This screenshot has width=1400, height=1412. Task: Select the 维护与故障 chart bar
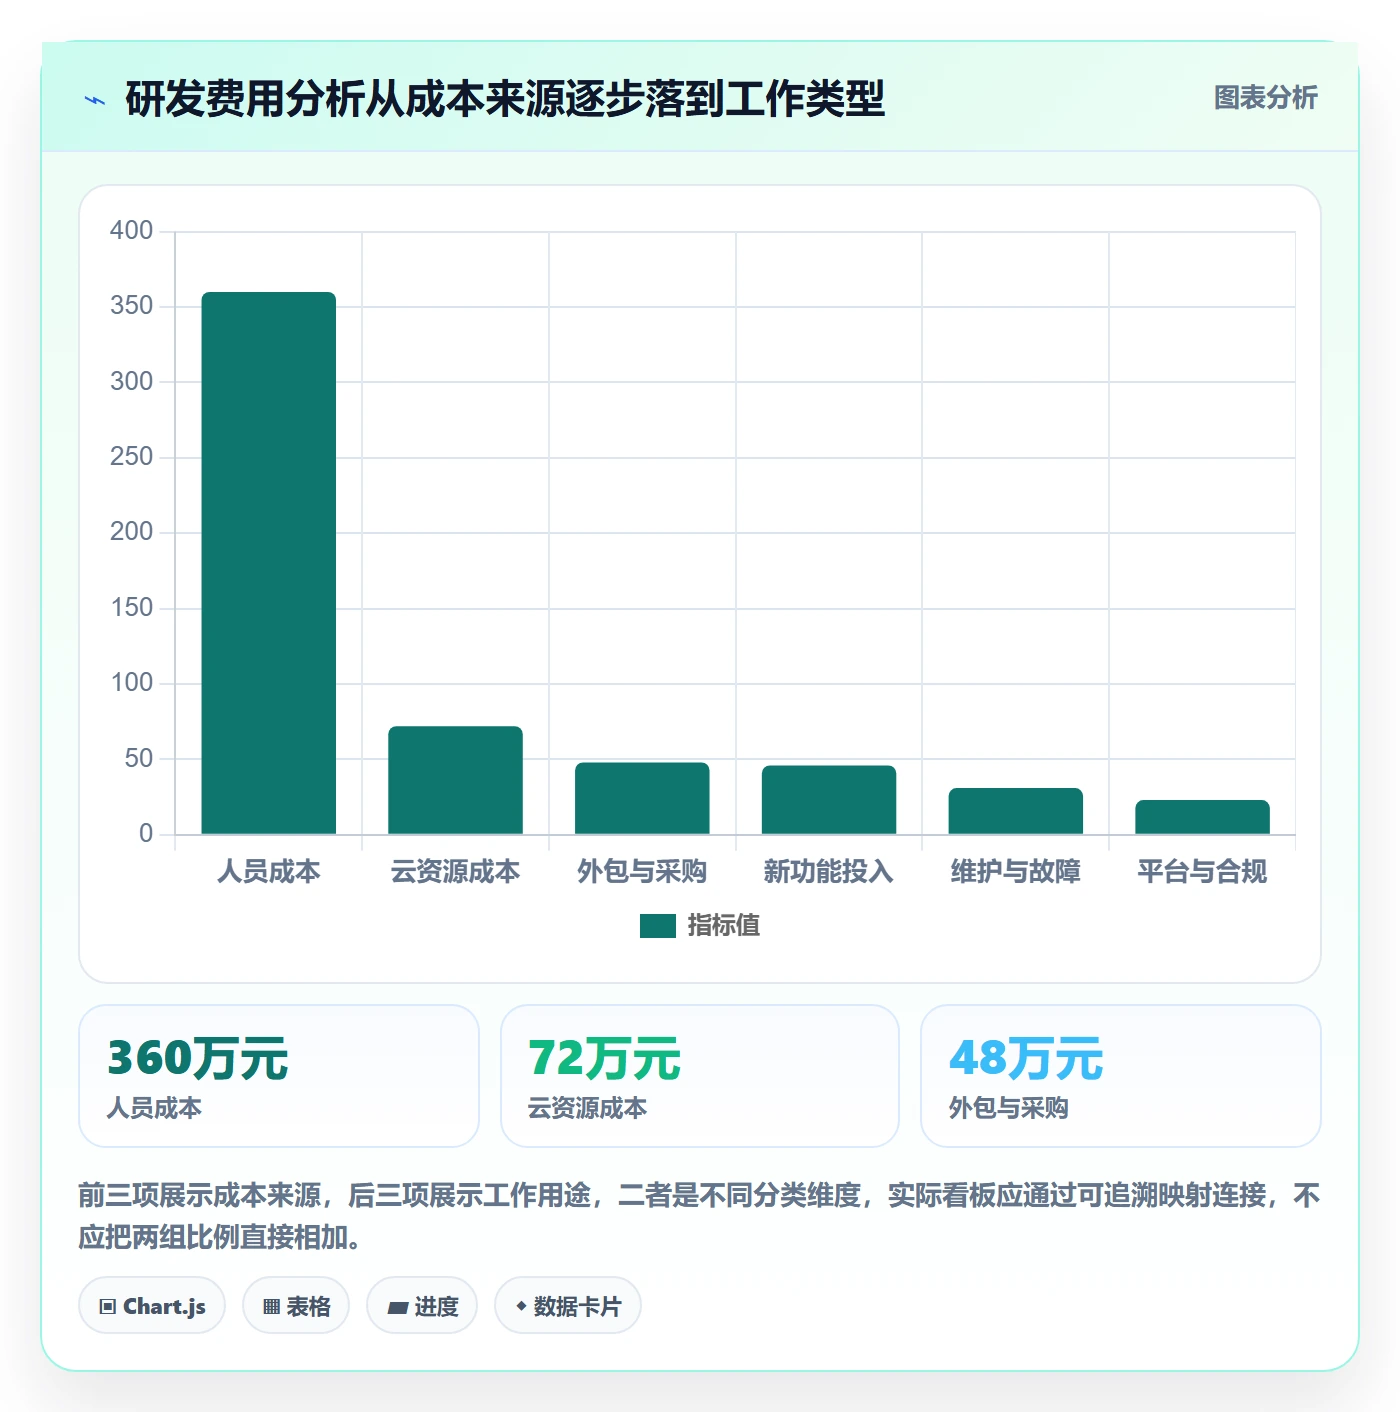click(x=1015, y=811)
